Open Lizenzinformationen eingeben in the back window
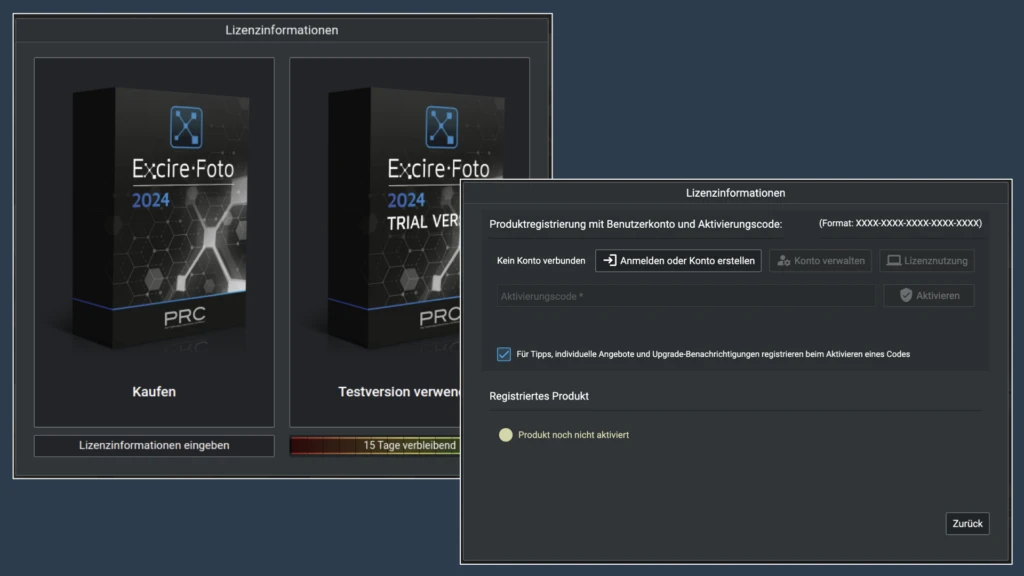Viewport: 1024px width, 576px height. coord(154,445)
